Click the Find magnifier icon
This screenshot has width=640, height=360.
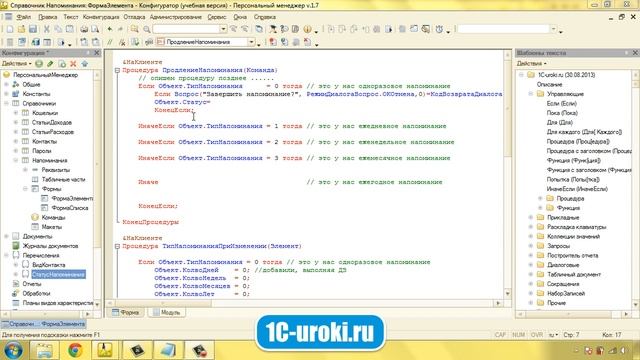coord(147,29)
